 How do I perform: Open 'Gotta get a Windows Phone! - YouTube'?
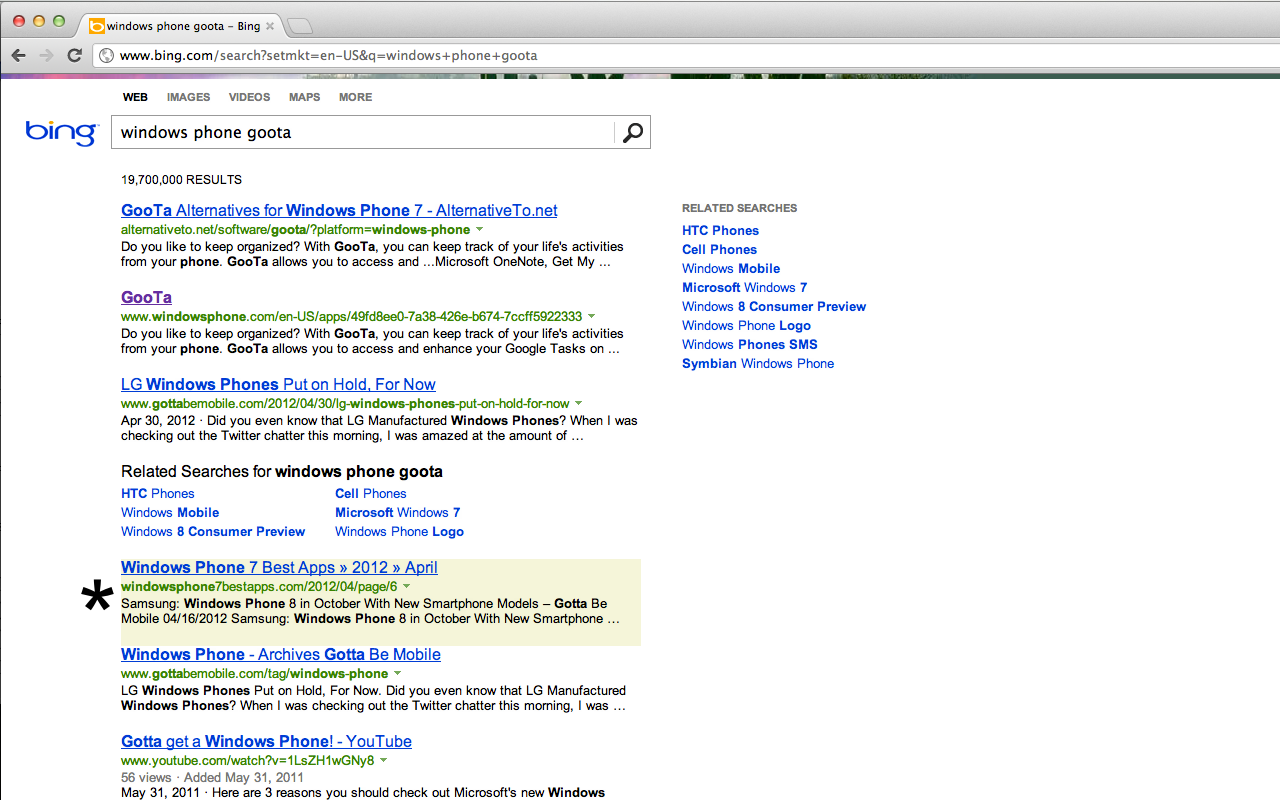[x=266, y=741]
